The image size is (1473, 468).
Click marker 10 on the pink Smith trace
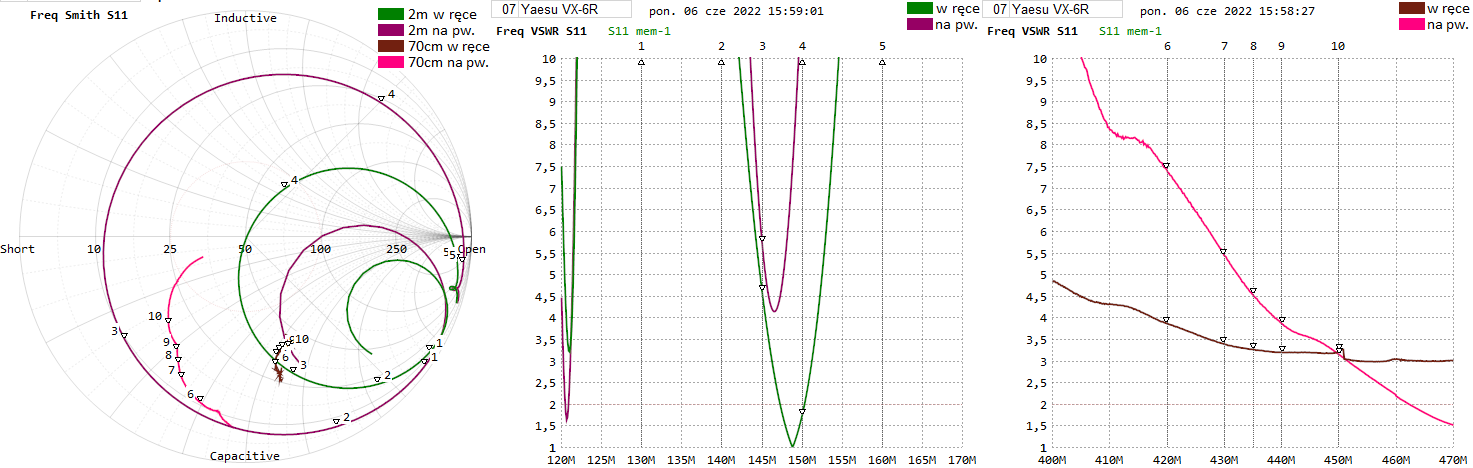click(168, 320)
